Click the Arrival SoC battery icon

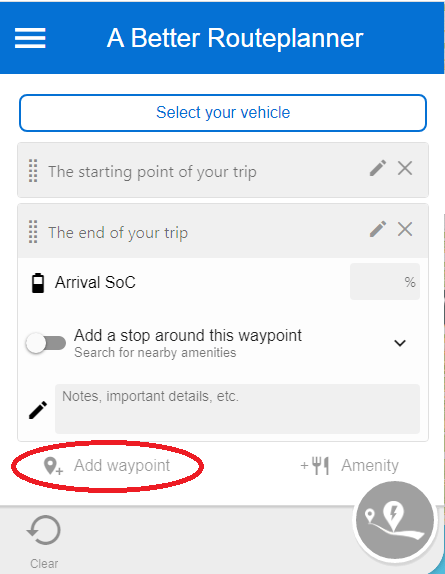[x=38, y=283]
